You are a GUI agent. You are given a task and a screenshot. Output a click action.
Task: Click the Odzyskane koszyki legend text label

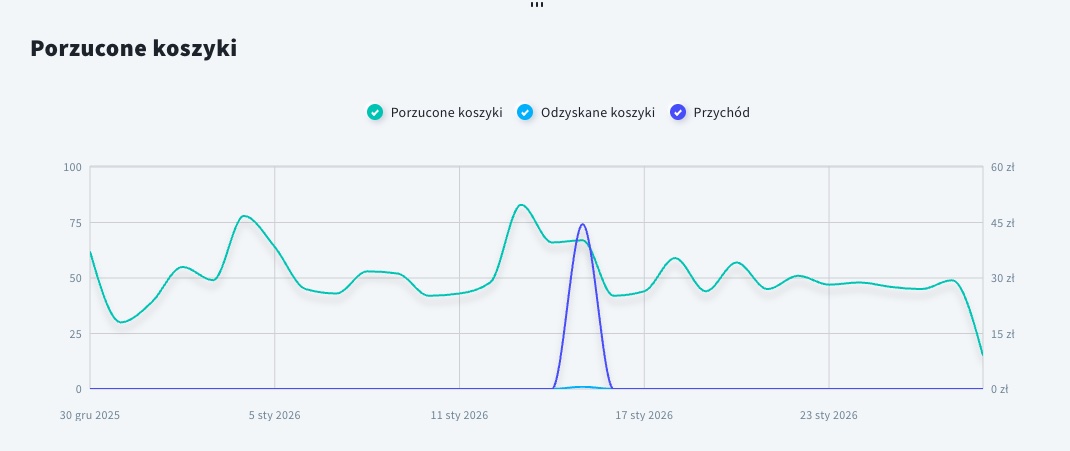pos(597,113)
